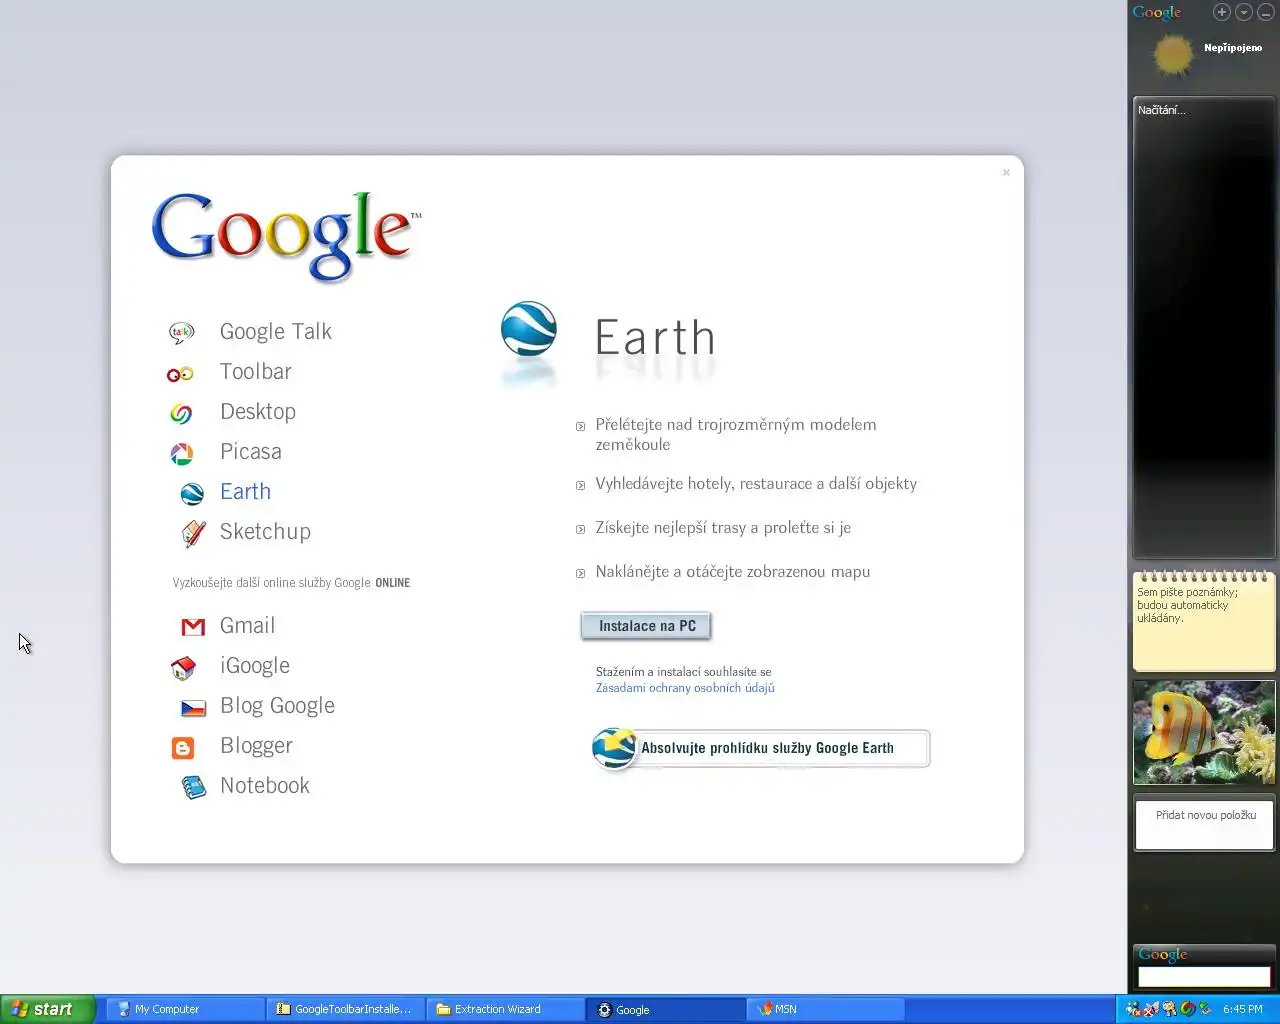Click the globe icon on the tour button
The width and height of the screenshot is (1280, 1024).
(614, 747)
